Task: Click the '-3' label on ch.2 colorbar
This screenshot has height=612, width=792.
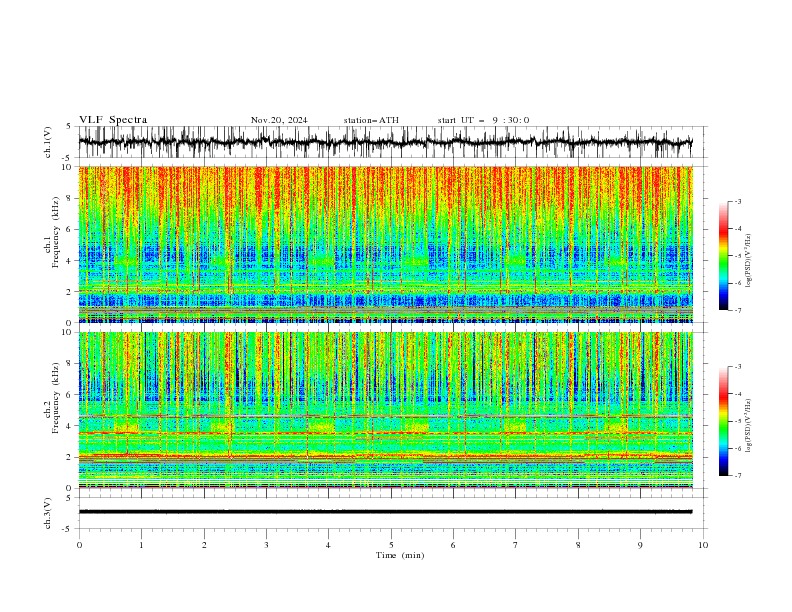Action: click(737, 367)
